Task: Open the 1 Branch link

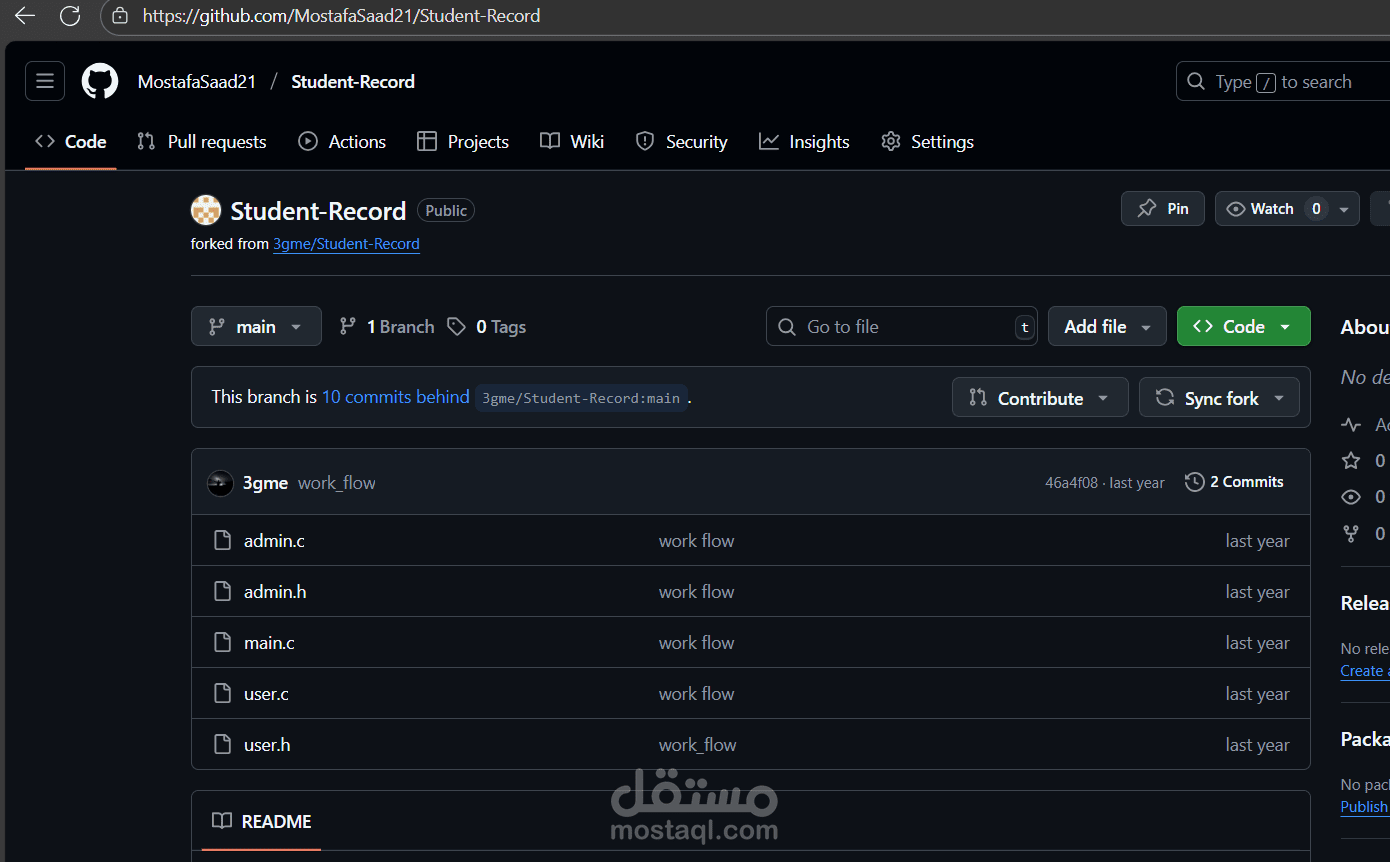Action: click(386, 326)
